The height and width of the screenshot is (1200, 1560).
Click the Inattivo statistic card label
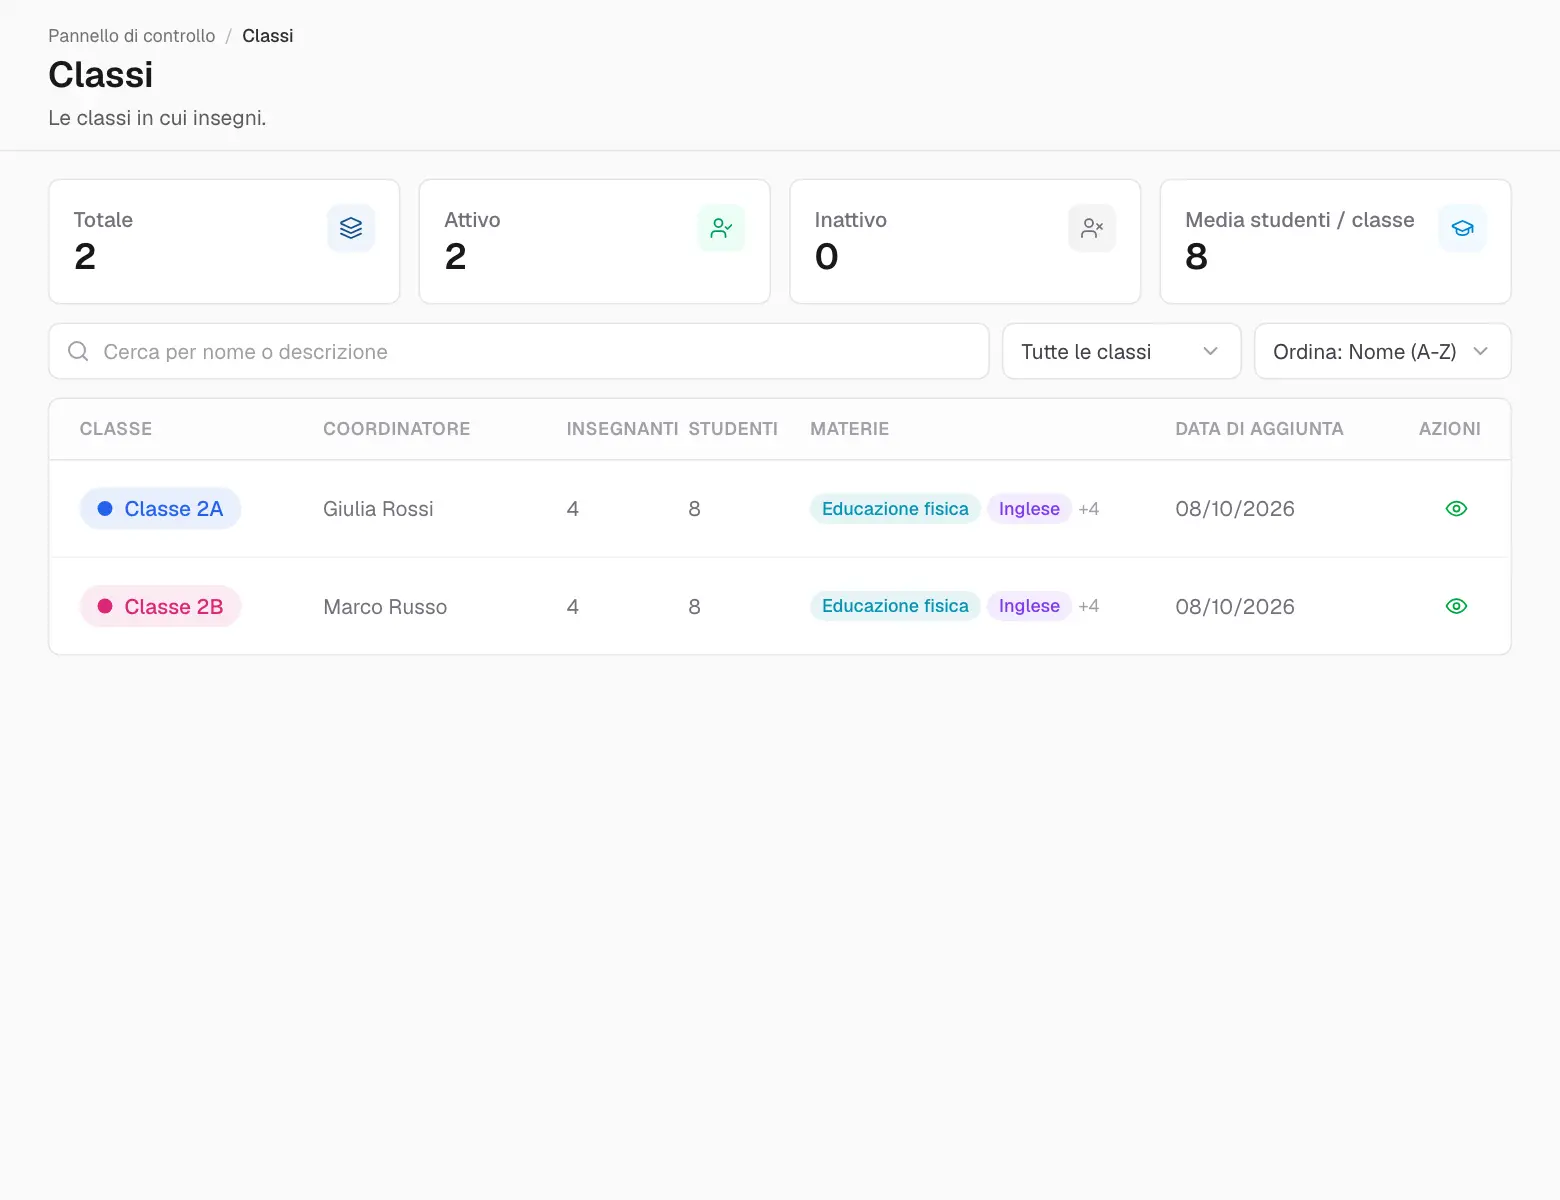pyautogui.click(x=850, y=220)
